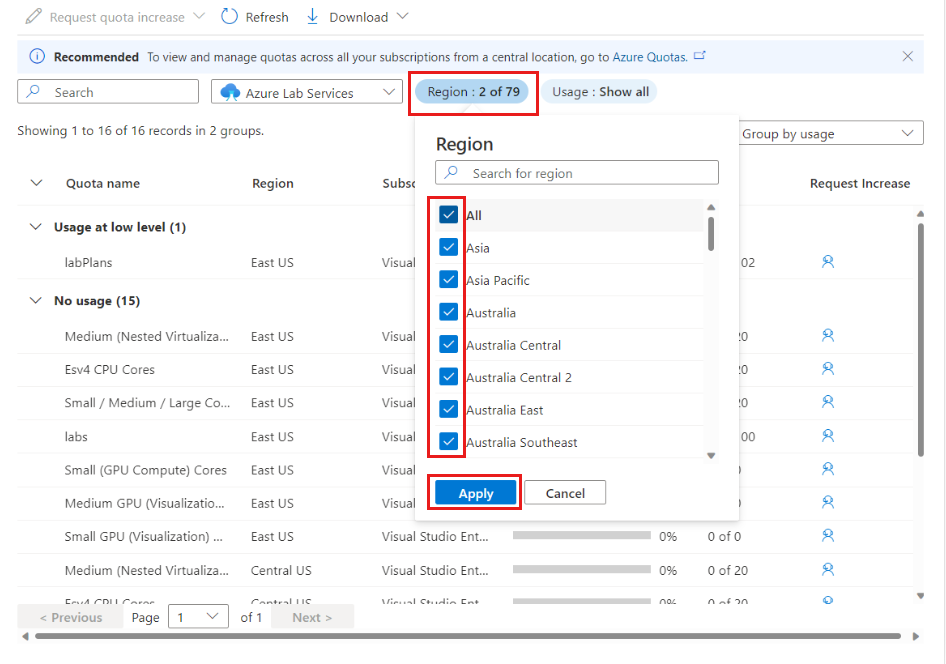
Task: Uncheck the All regions checkbox
Action: point(448,215)
